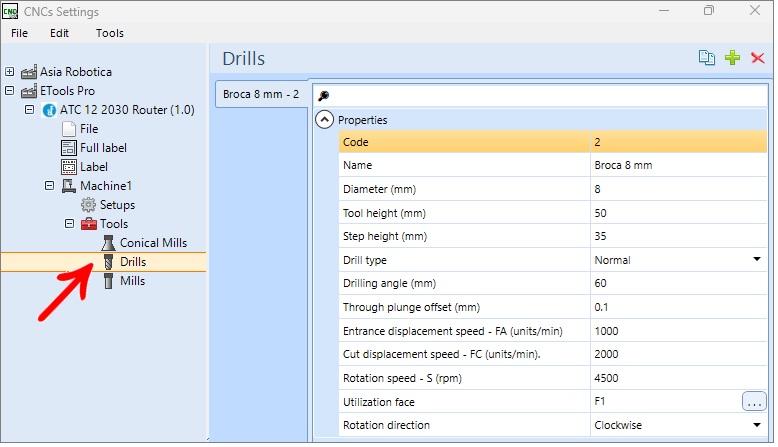Open the Tools menu in menu bar
Viewport: 778px width, 447px height.
click(x=110, y=33)
